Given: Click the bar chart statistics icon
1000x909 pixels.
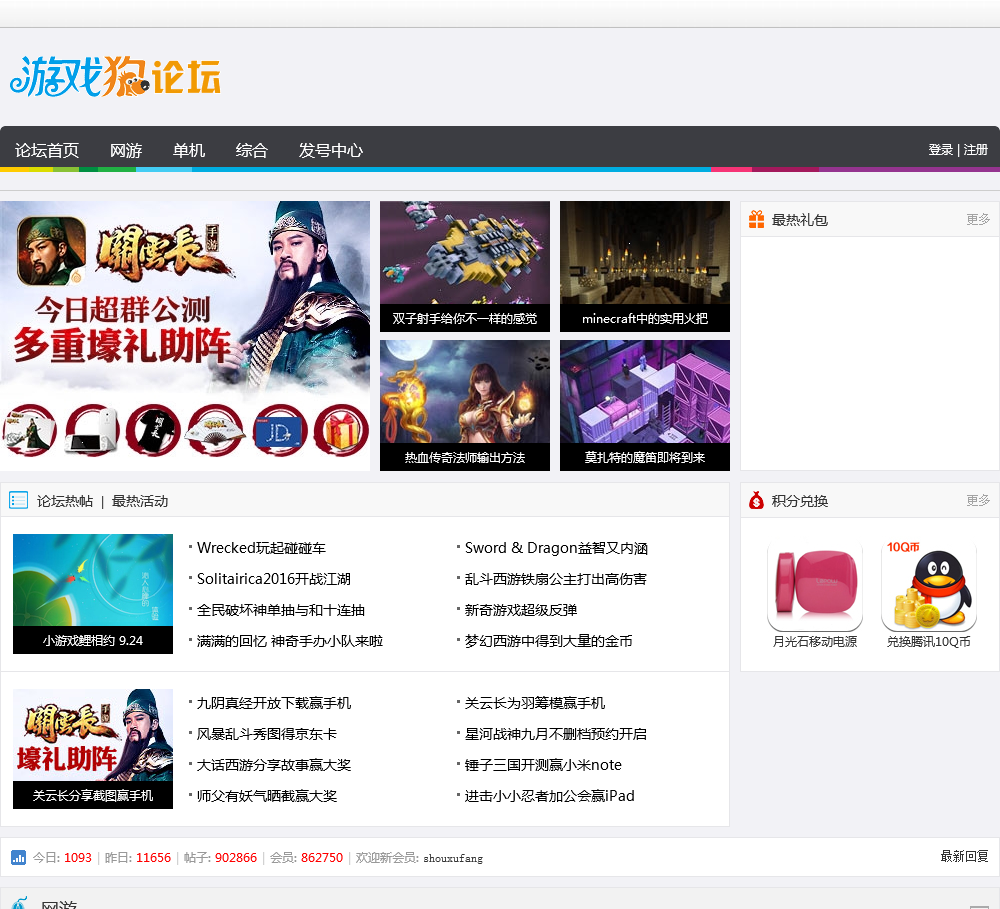Looking at the screenshot, I should pyautogui.click(x=18, y=857).
